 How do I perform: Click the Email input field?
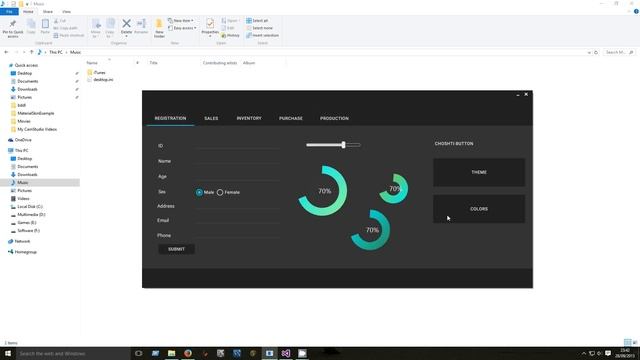(x=237, y=220)
